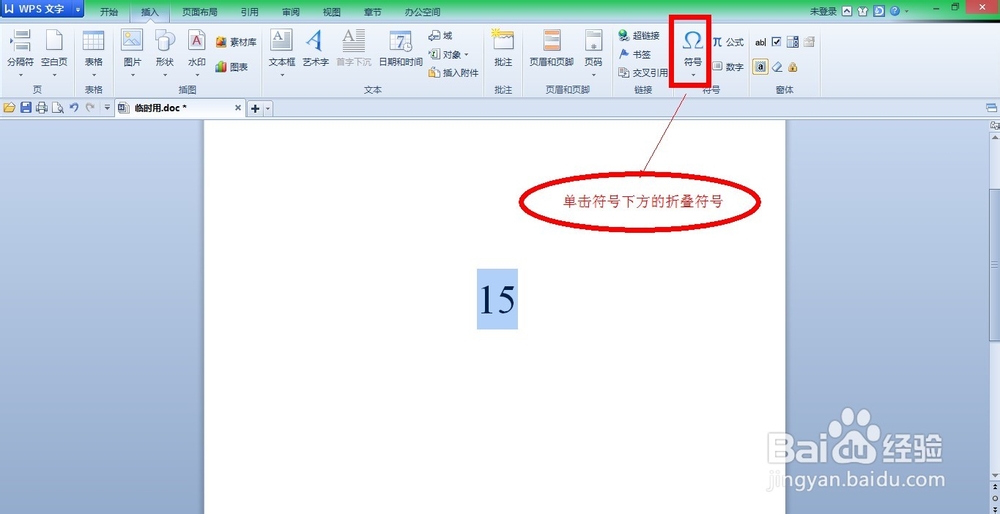Image resolution: width=1000 pixels, height=514 pixels.
Task: Open the 办公空间 tab
Action: pos(422,12)
